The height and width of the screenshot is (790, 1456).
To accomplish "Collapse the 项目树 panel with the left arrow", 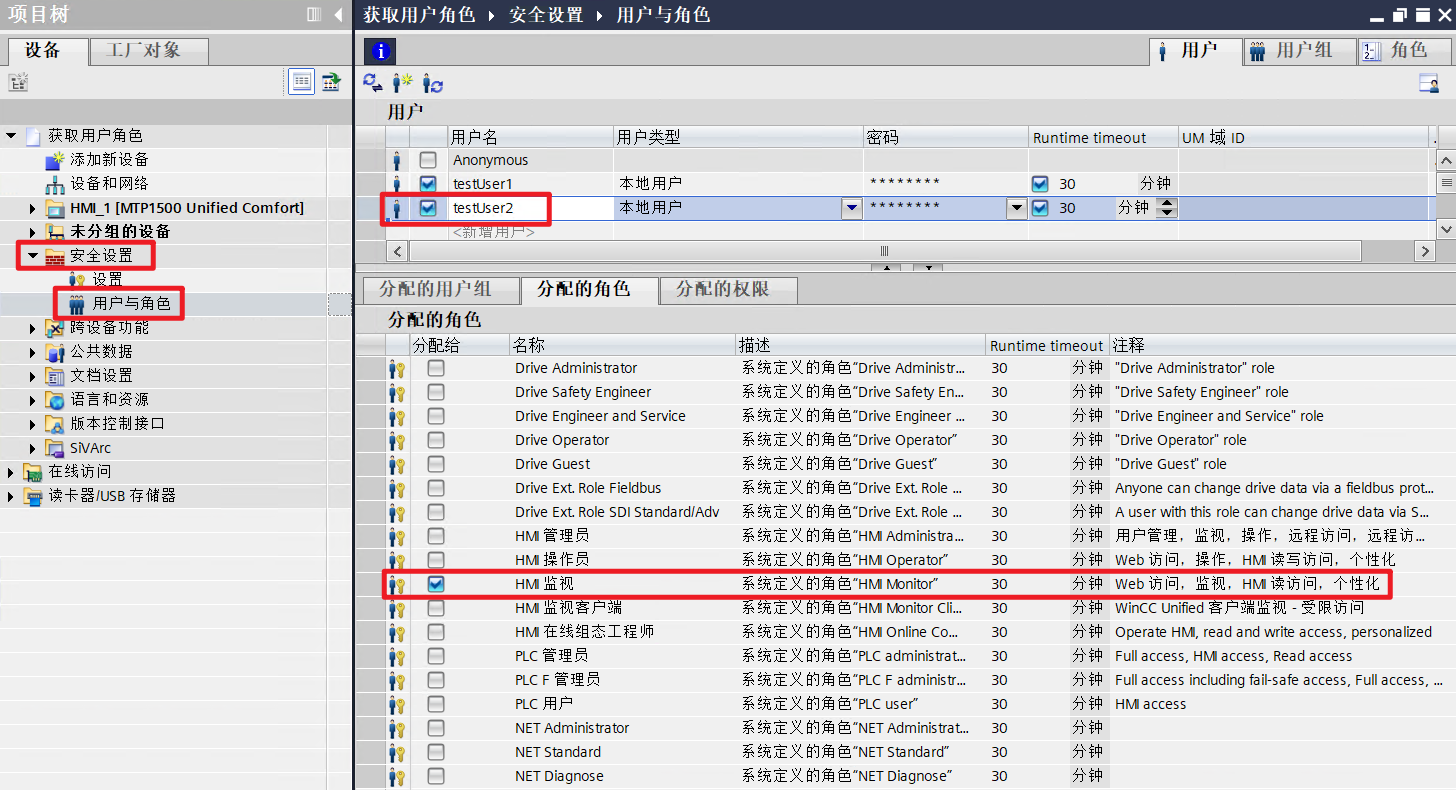I will pyautogui.click(x=338, y=14).
